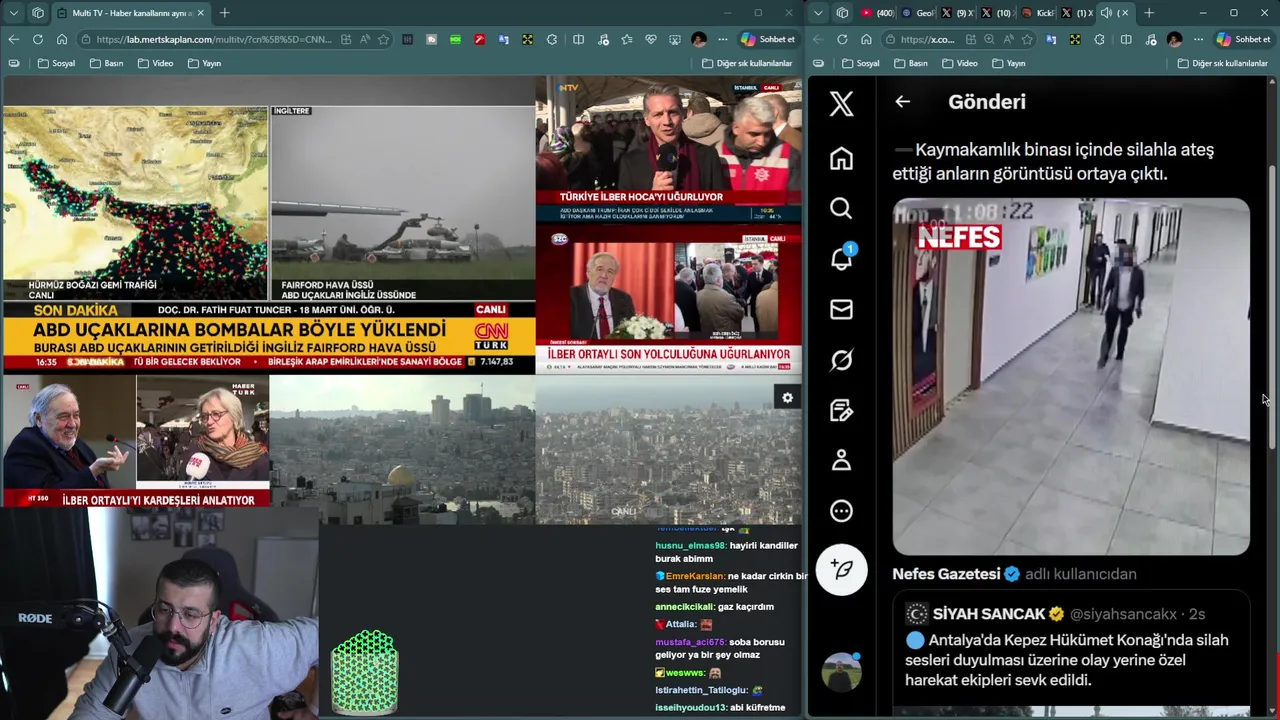The width and height of the screenshot is (1280, 720).
Task: Switch to the (10) X tab
Action: click(x=998, y=13)
